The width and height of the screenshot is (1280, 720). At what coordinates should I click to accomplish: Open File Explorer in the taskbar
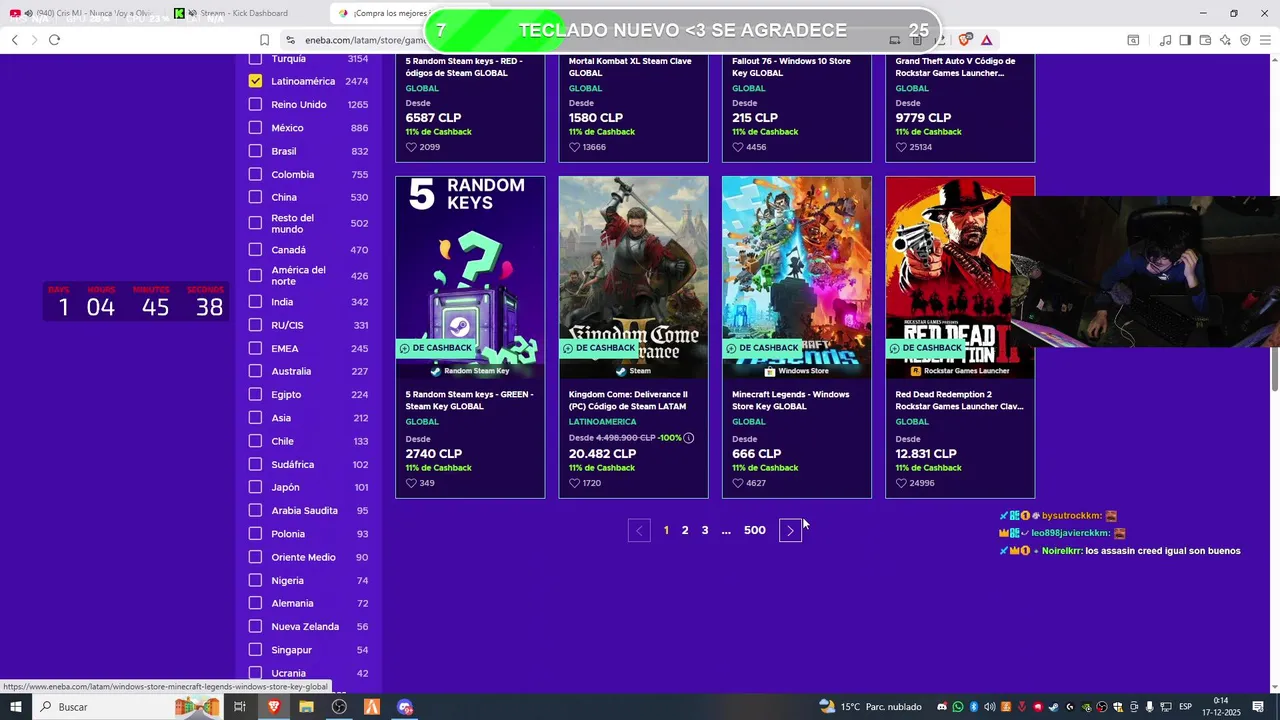click(x=306, y=707)
